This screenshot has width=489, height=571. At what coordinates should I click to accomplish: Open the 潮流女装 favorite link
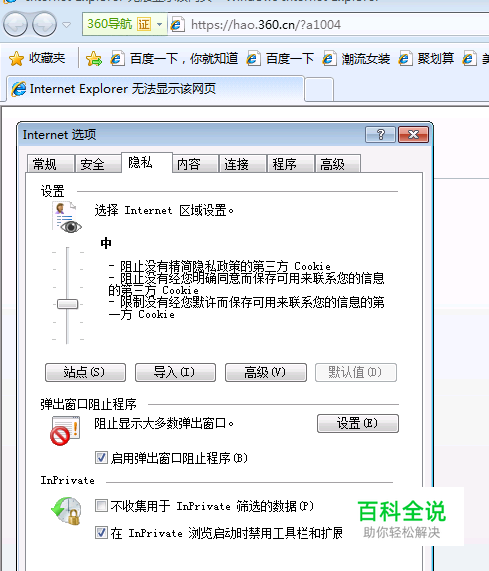(356, 58)
